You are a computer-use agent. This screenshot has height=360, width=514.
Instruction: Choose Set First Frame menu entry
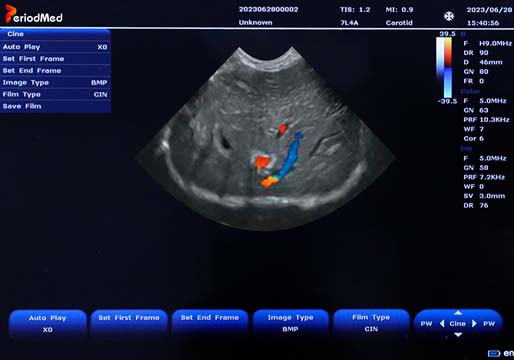click(x=55, y=59)
